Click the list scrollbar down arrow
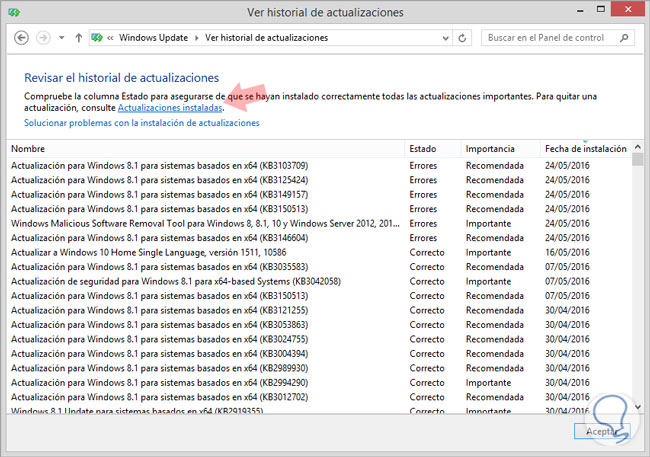Viewport: 650px width, 457px height. click(638, 407)
